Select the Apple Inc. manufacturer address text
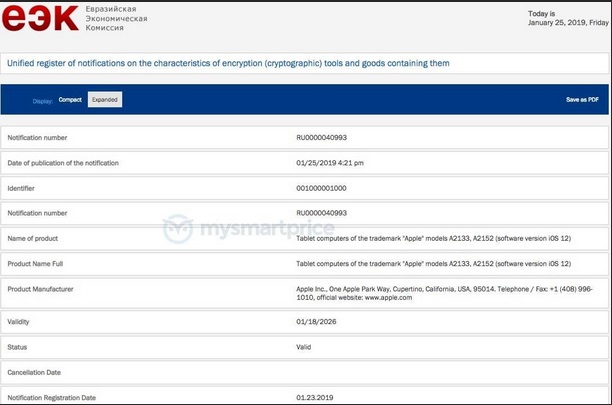 (444, 293)
